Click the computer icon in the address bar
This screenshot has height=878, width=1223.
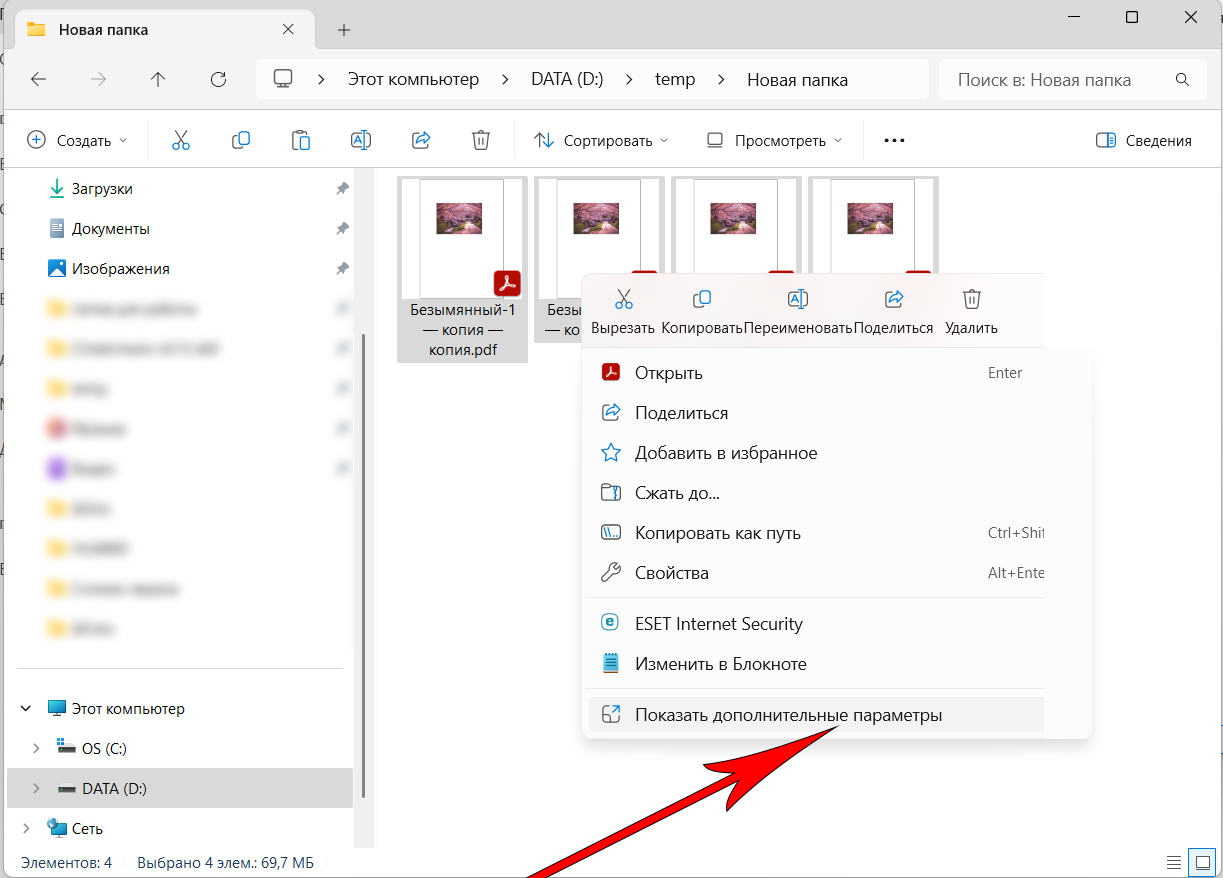(x=284, y=79)
